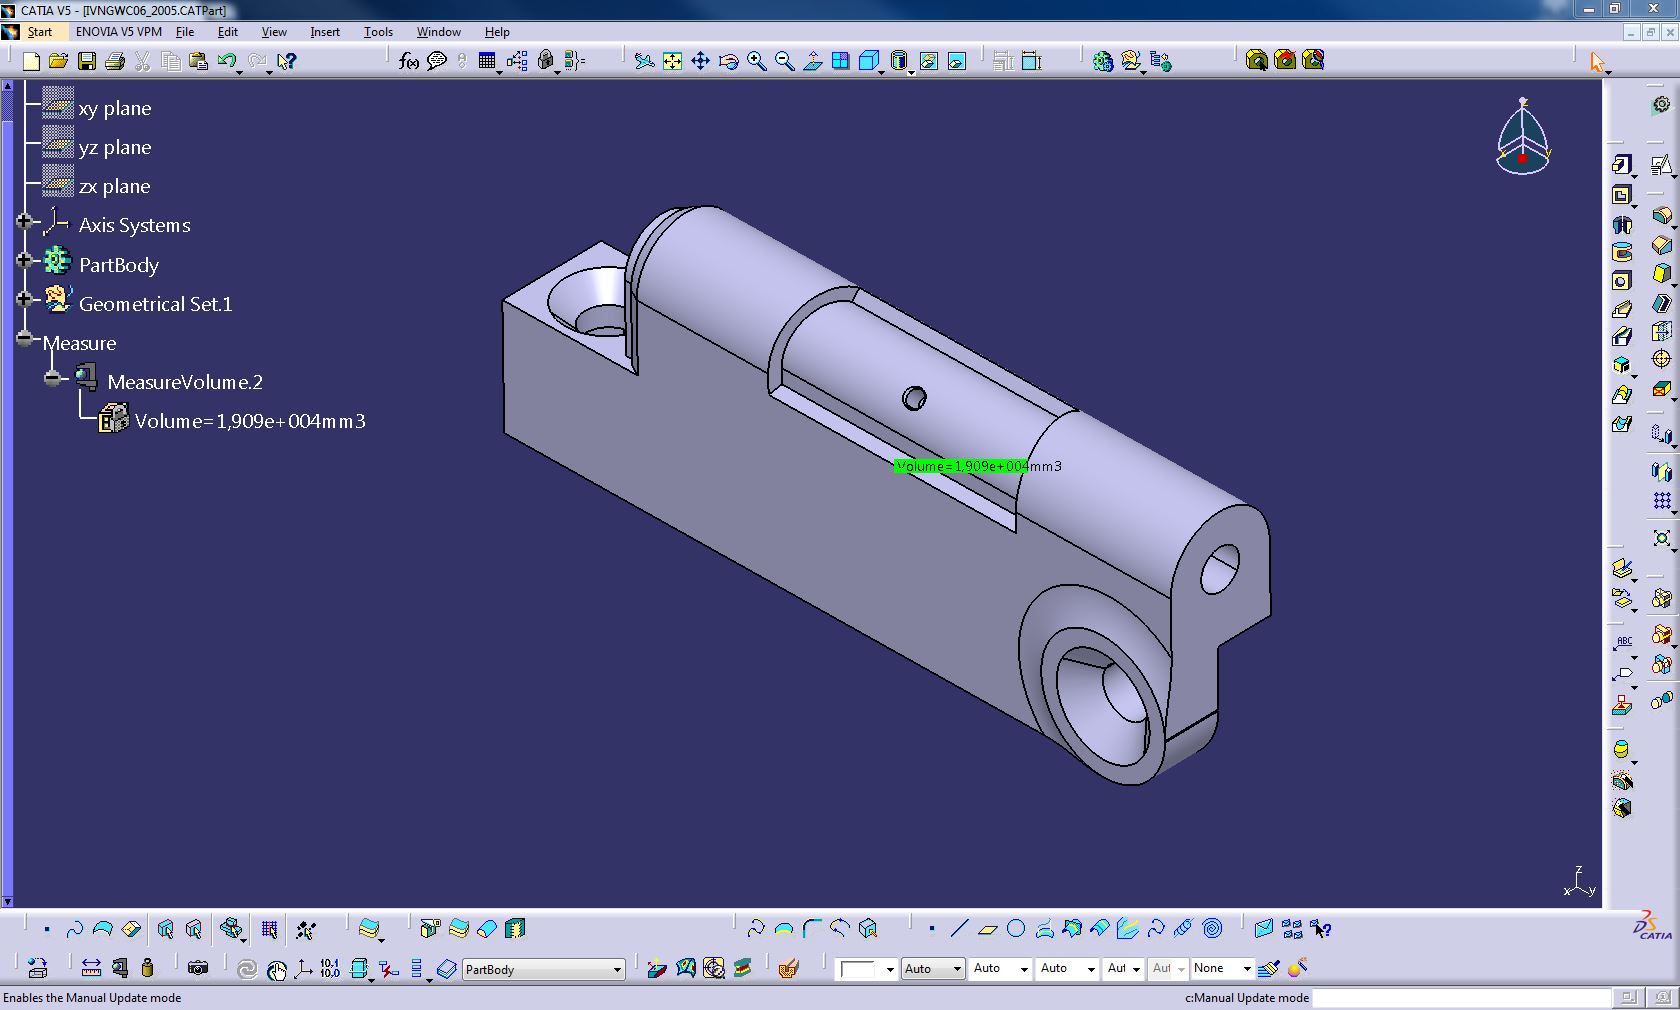1680x1010 pixels.
Task: Click the Sketcher icon
Action: (1662, 164)
